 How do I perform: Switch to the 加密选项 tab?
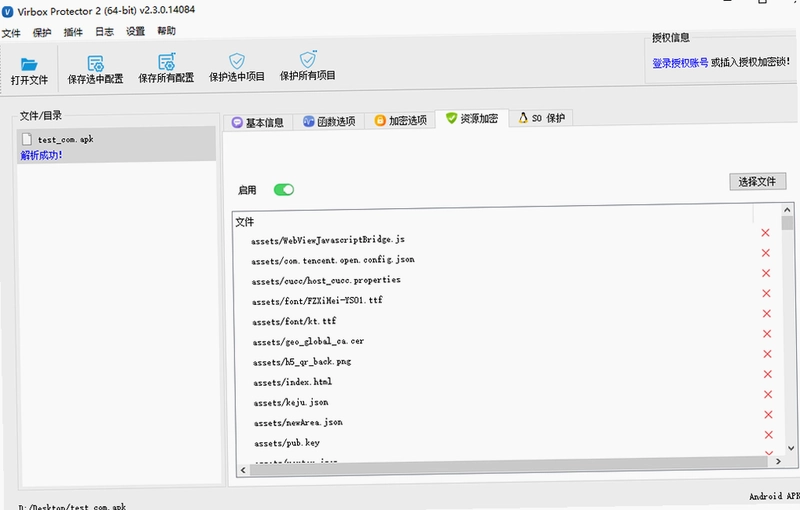coord(401,120)
